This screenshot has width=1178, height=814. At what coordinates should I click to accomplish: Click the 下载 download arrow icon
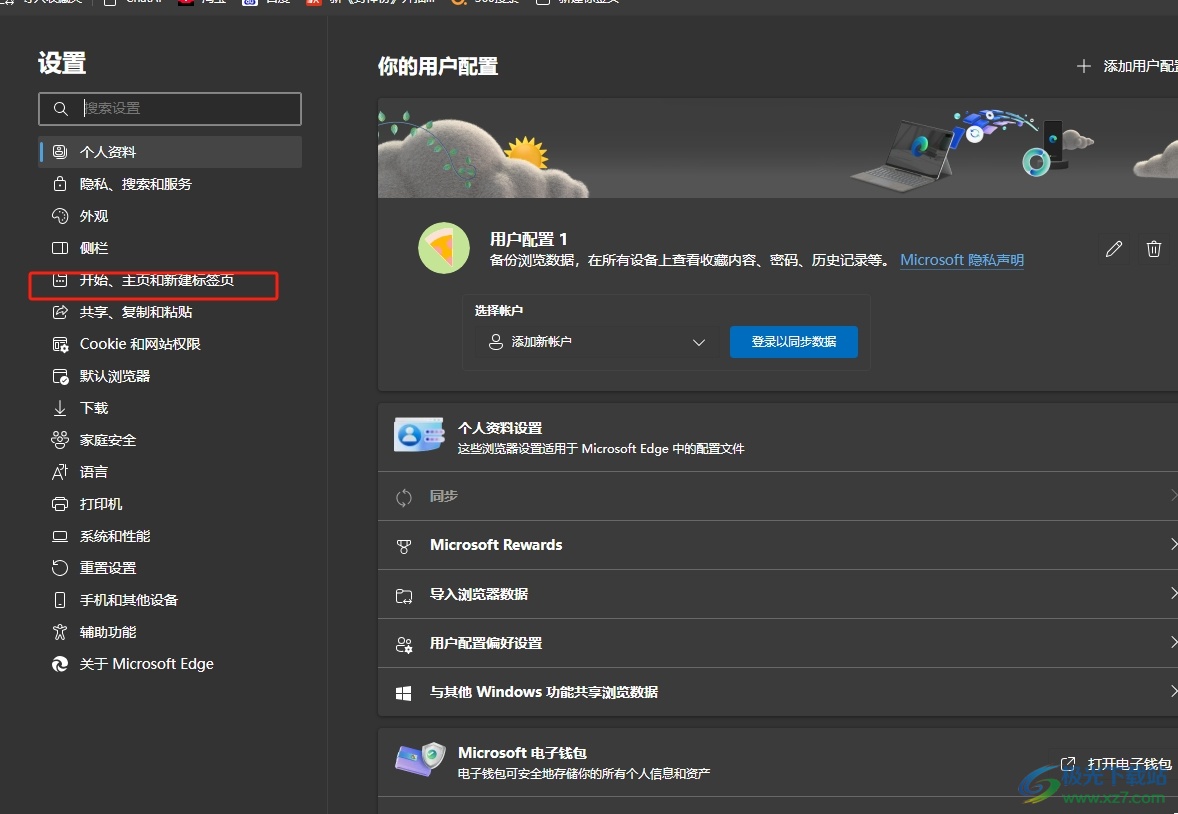60,408
